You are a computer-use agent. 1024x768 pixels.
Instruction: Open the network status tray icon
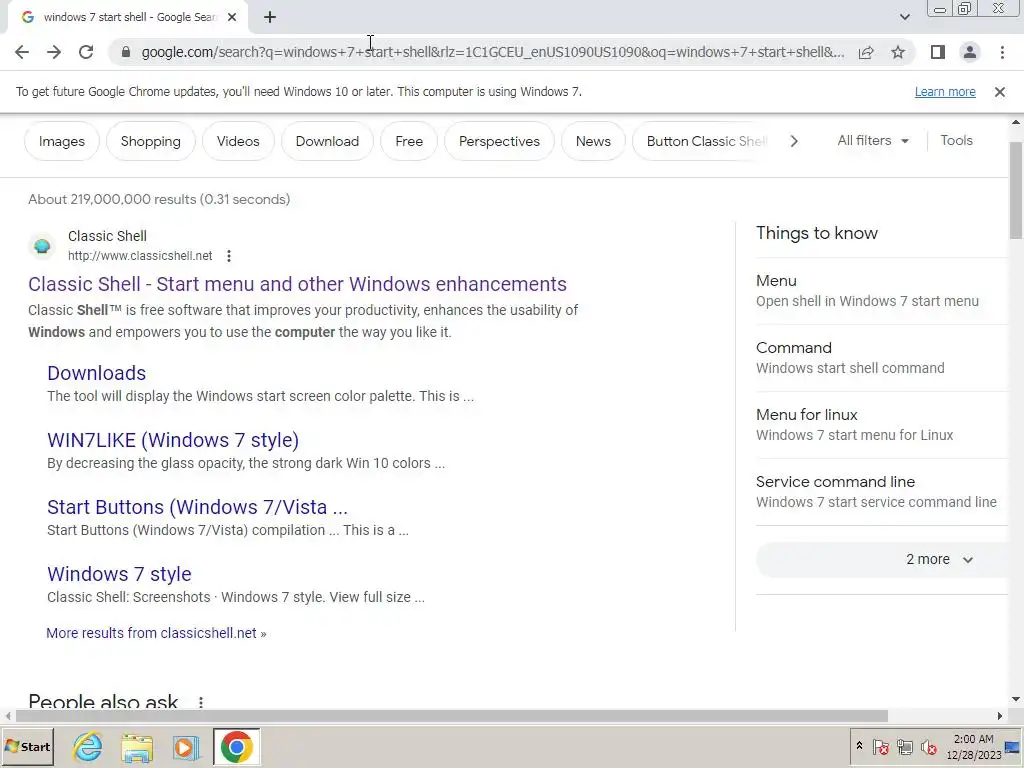click(904, 747)
